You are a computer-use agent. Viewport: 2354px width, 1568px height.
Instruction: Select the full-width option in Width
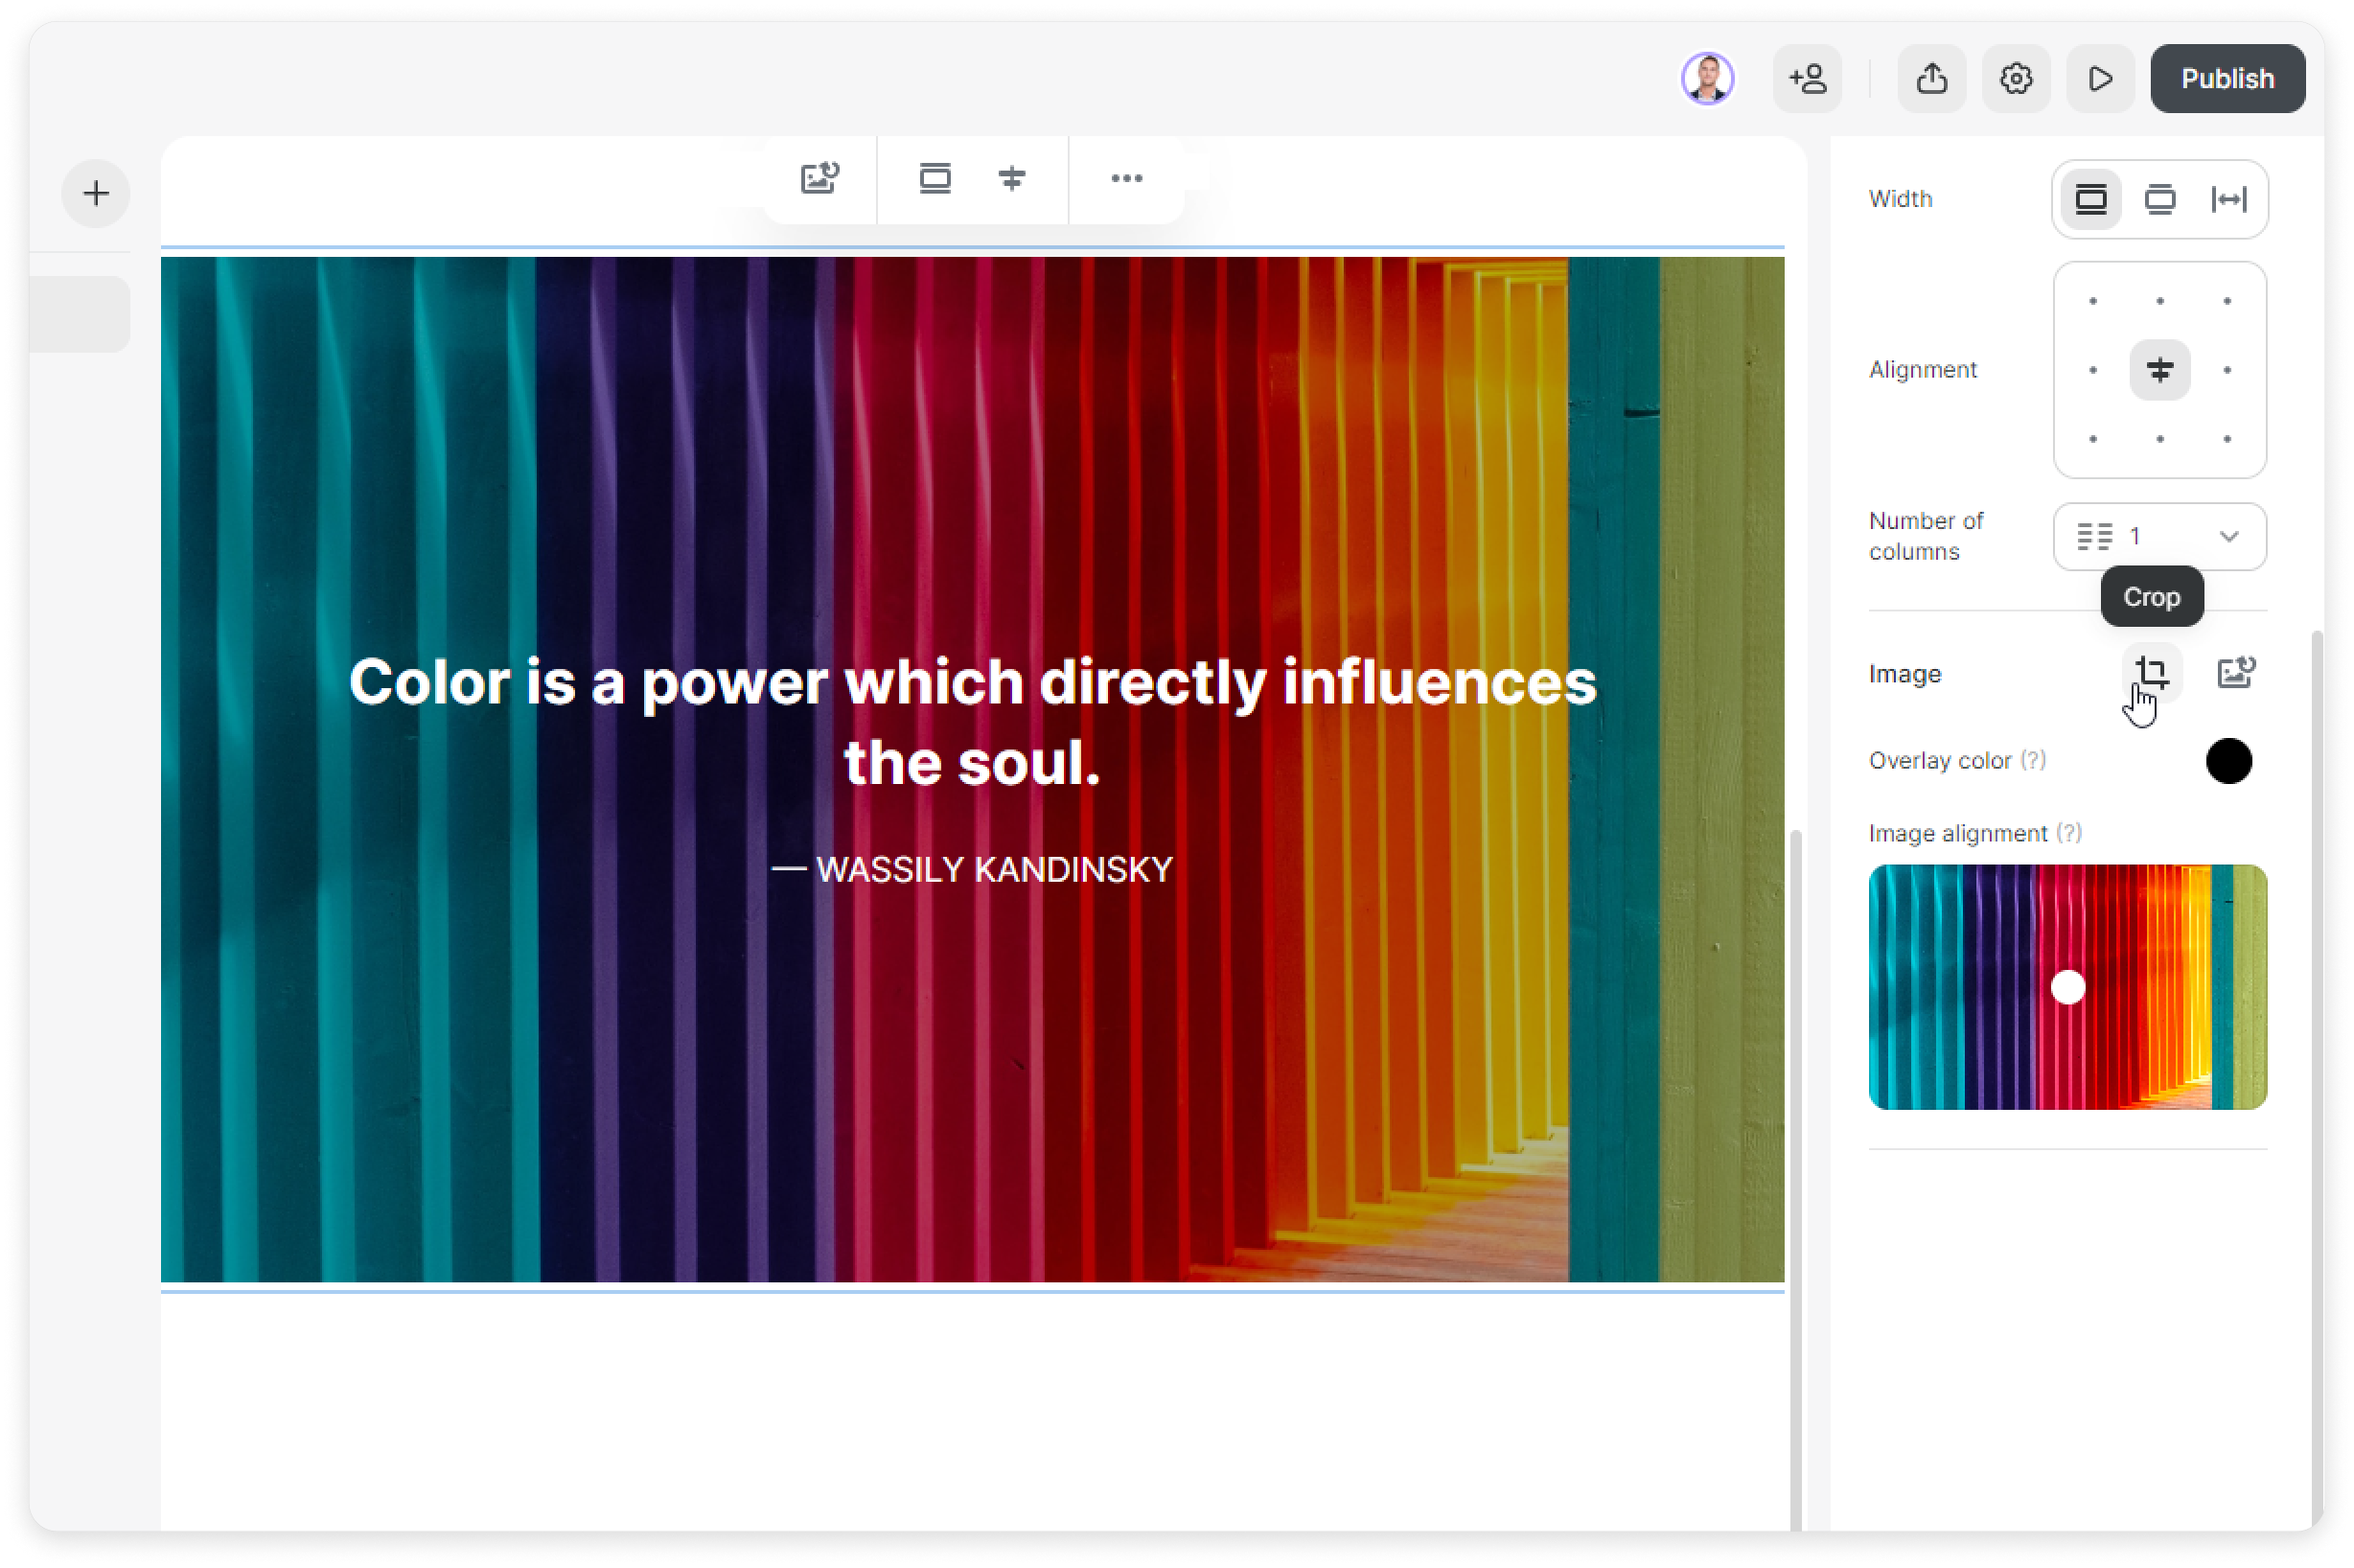(x=2089, y=199)
